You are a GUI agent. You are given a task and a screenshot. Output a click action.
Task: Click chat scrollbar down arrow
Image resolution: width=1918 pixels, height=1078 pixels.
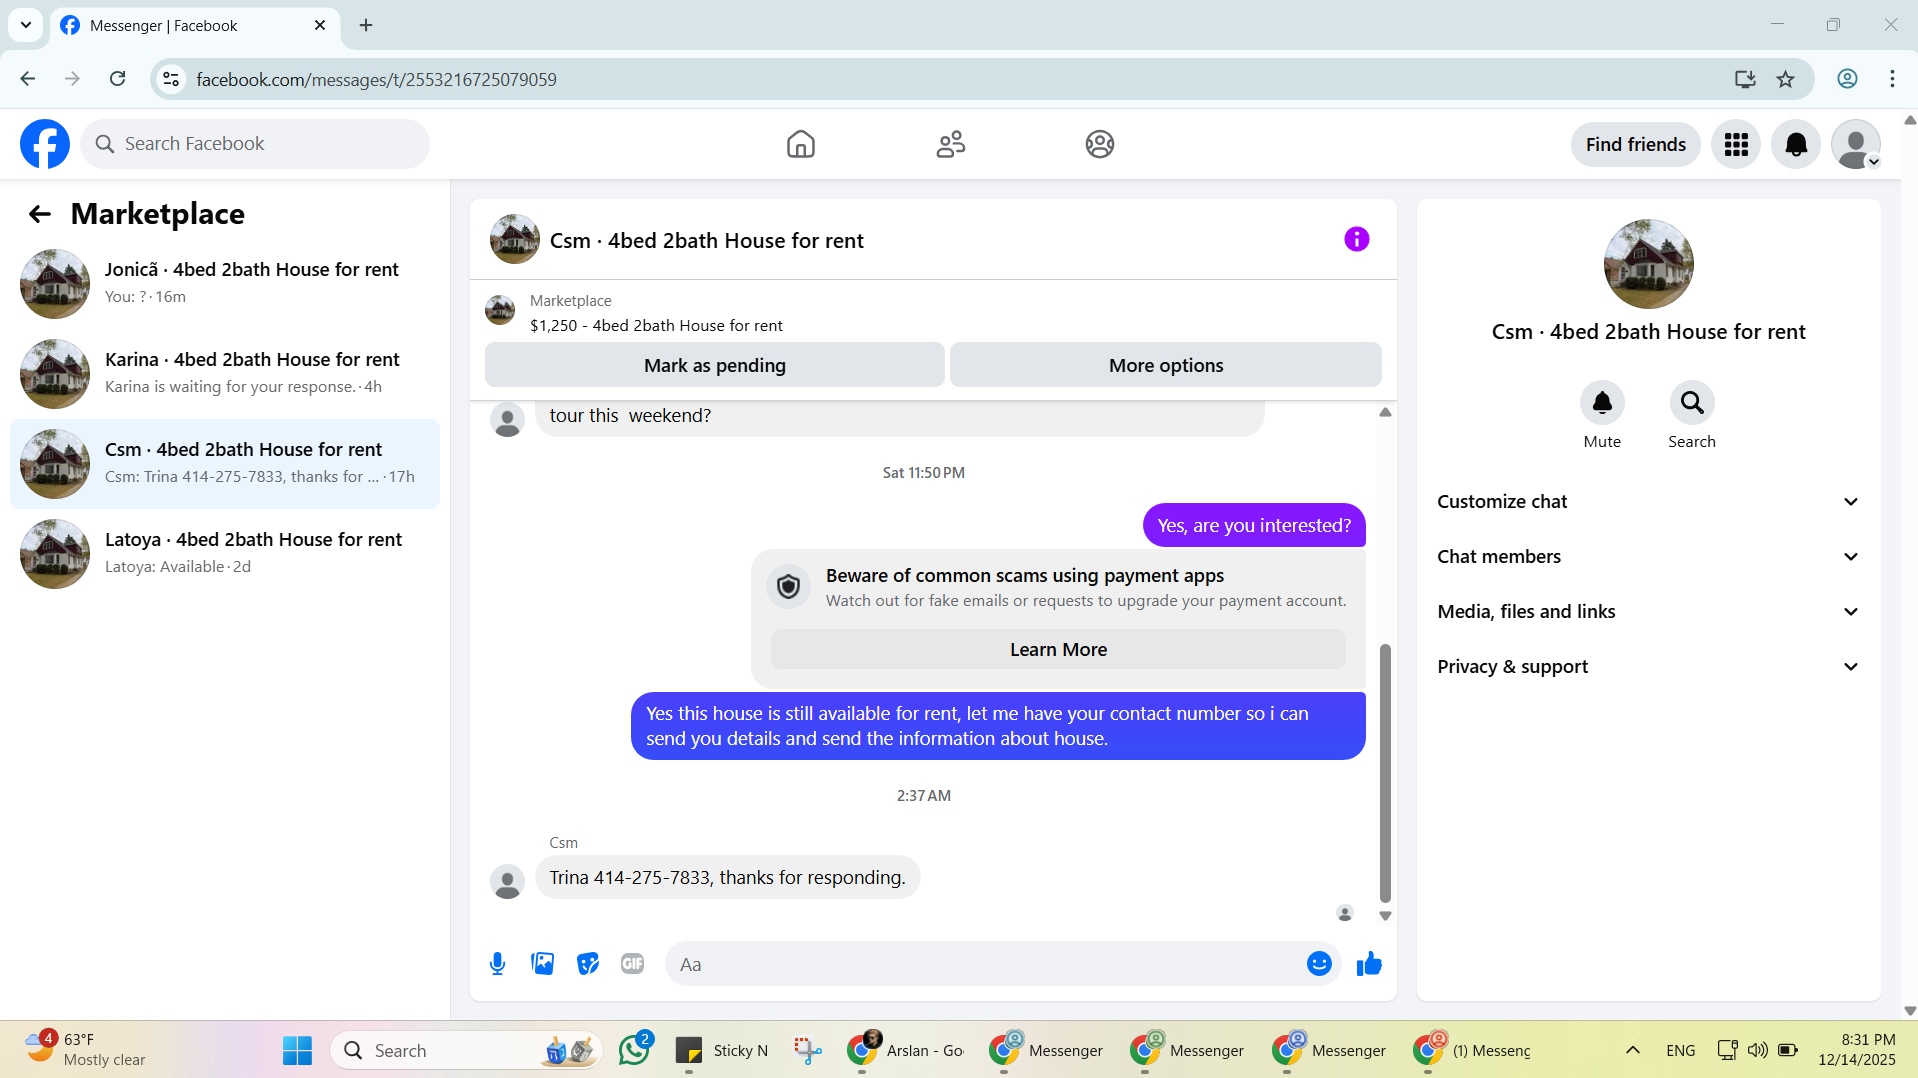click(1385, 915)
